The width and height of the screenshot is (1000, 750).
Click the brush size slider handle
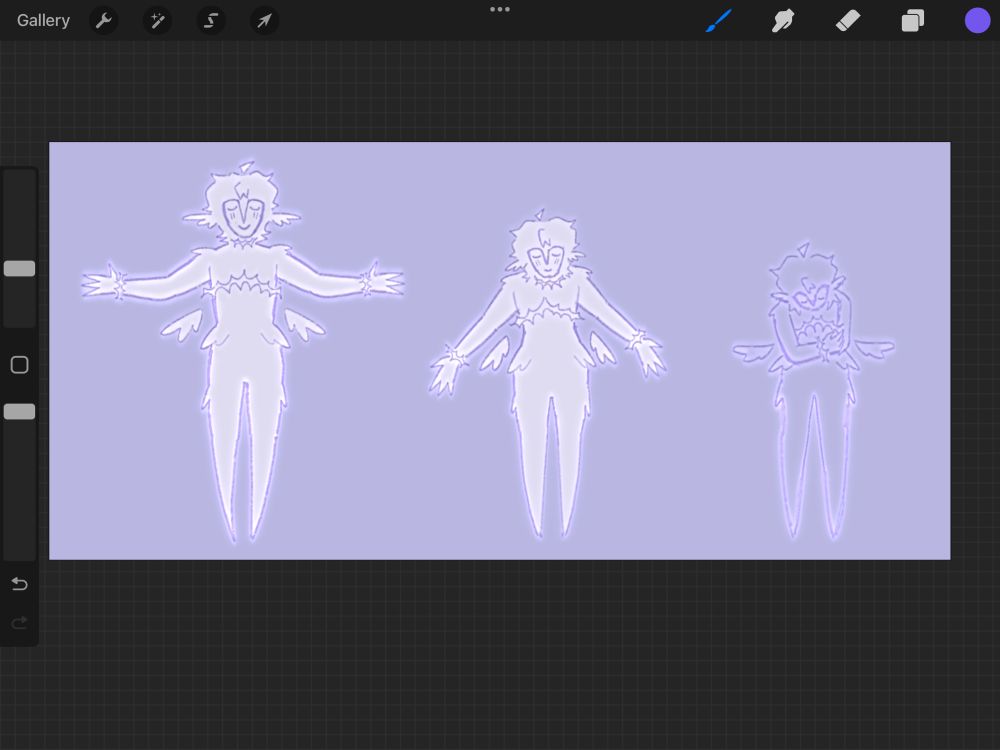20,268
